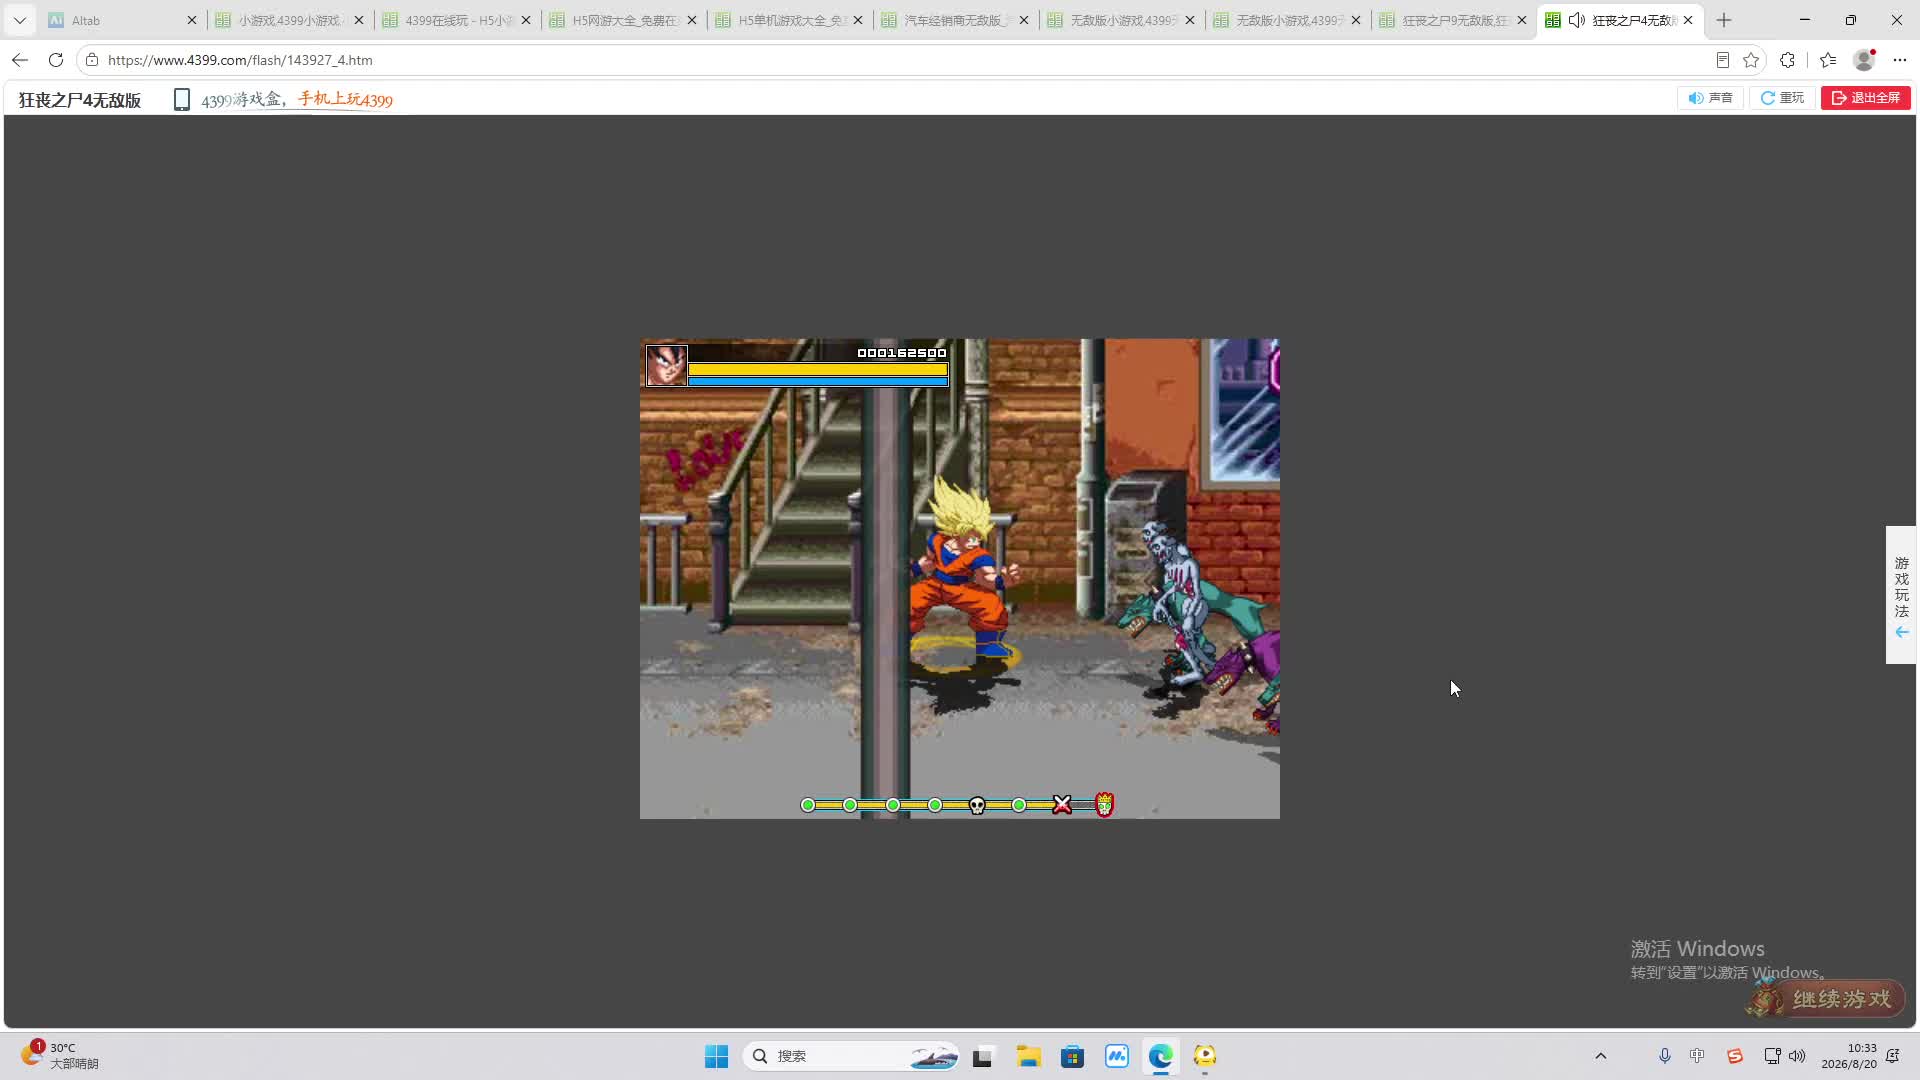Open Task View from taskbar

[982, 1056]
